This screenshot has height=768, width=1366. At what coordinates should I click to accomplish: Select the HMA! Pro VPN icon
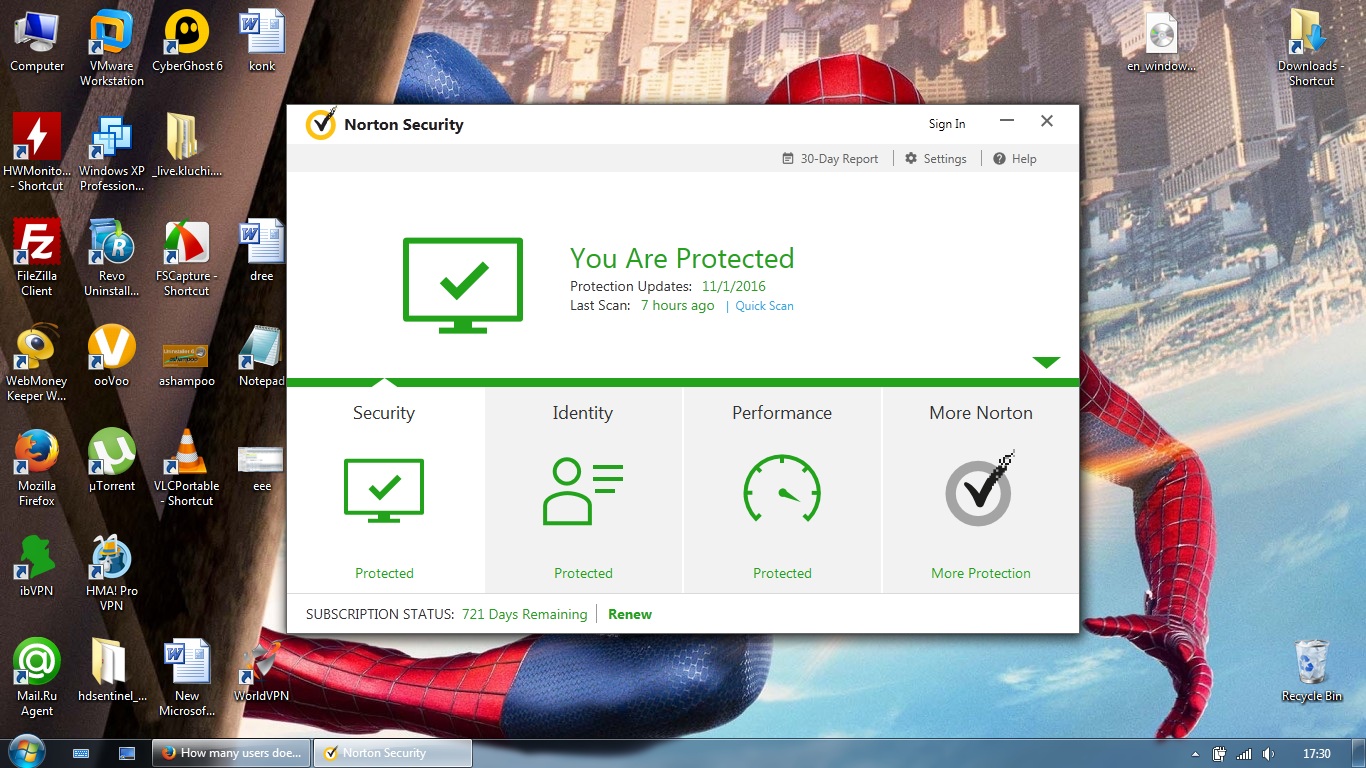[x=112, y=572]
